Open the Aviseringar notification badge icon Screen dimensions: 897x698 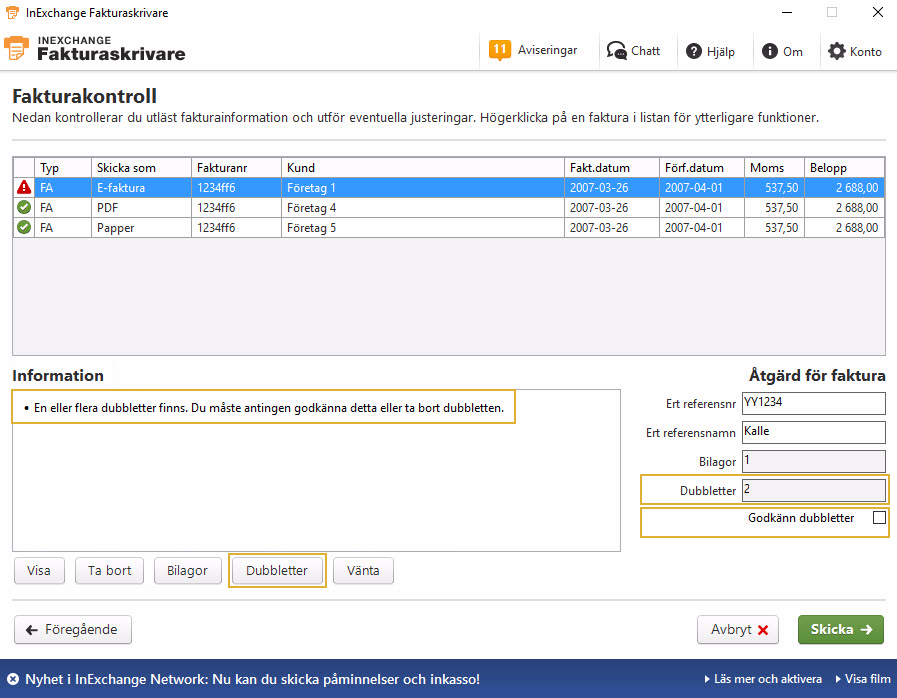pyautogui.click(x=499, y=50)
